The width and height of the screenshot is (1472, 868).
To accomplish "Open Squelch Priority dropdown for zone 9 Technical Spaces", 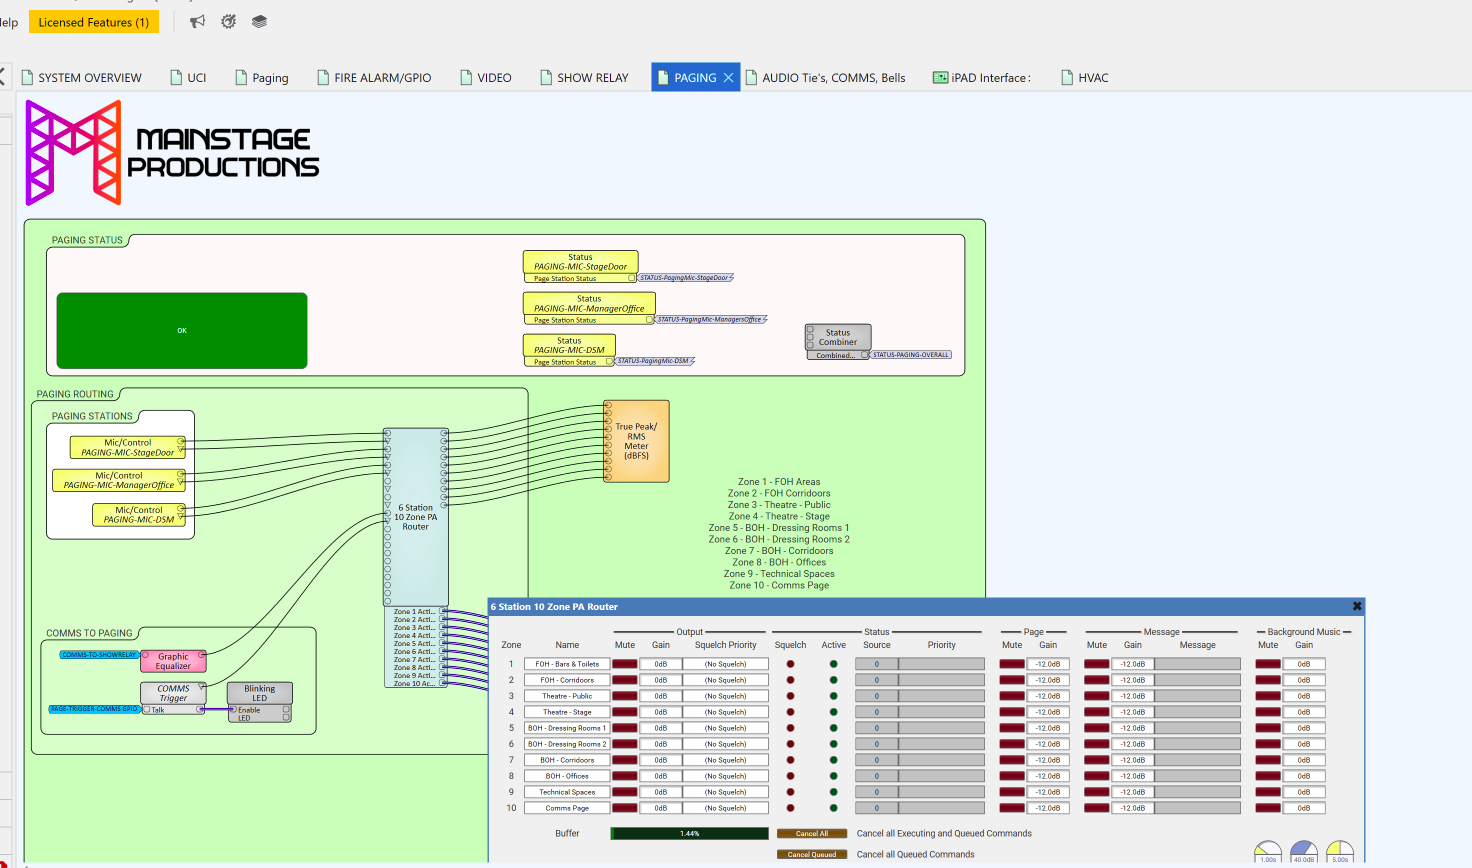I will 725,792.
